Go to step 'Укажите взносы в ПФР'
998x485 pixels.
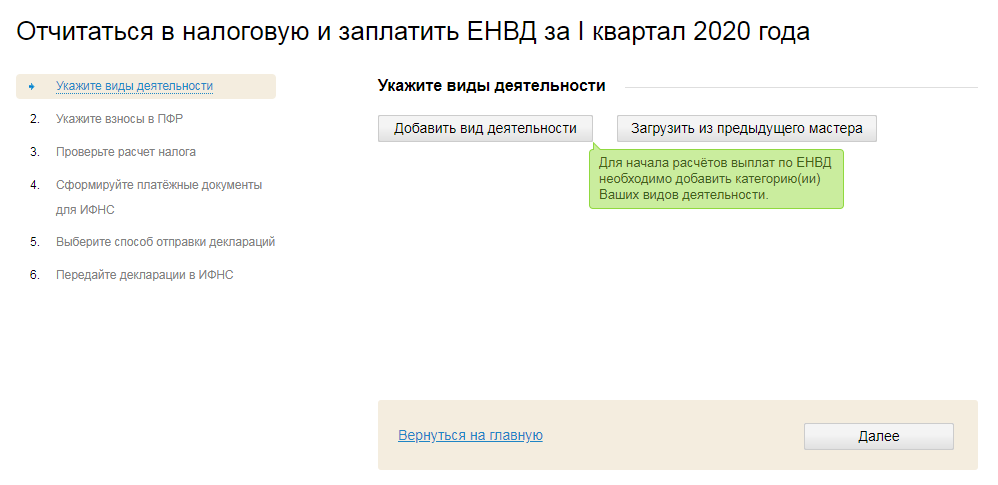(x=119, y=119)
